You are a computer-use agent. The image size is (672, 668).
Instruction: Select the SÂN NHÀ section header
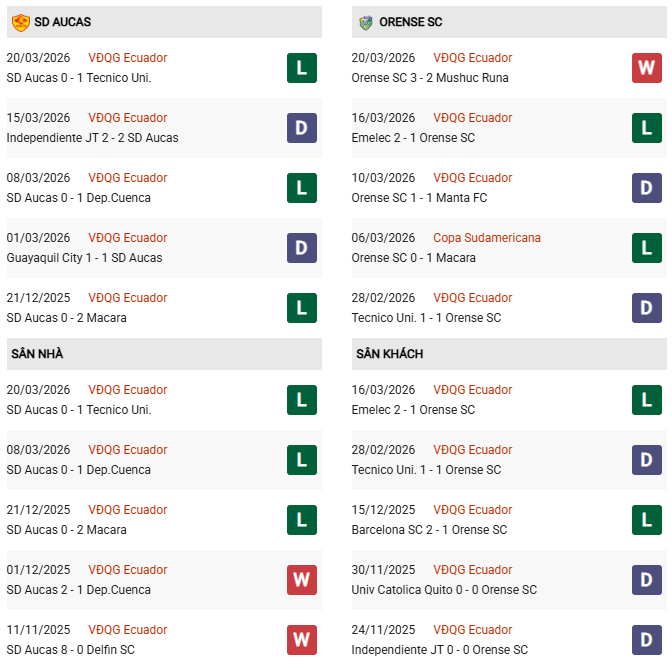coord(37,354)
